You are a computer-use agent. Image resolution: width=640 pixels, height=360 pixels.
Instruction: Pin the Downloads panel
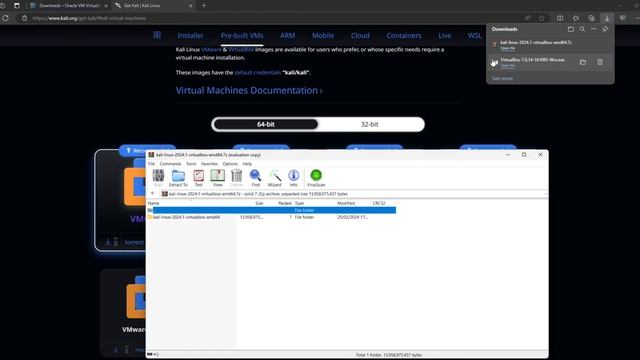[x=605, y=29]
